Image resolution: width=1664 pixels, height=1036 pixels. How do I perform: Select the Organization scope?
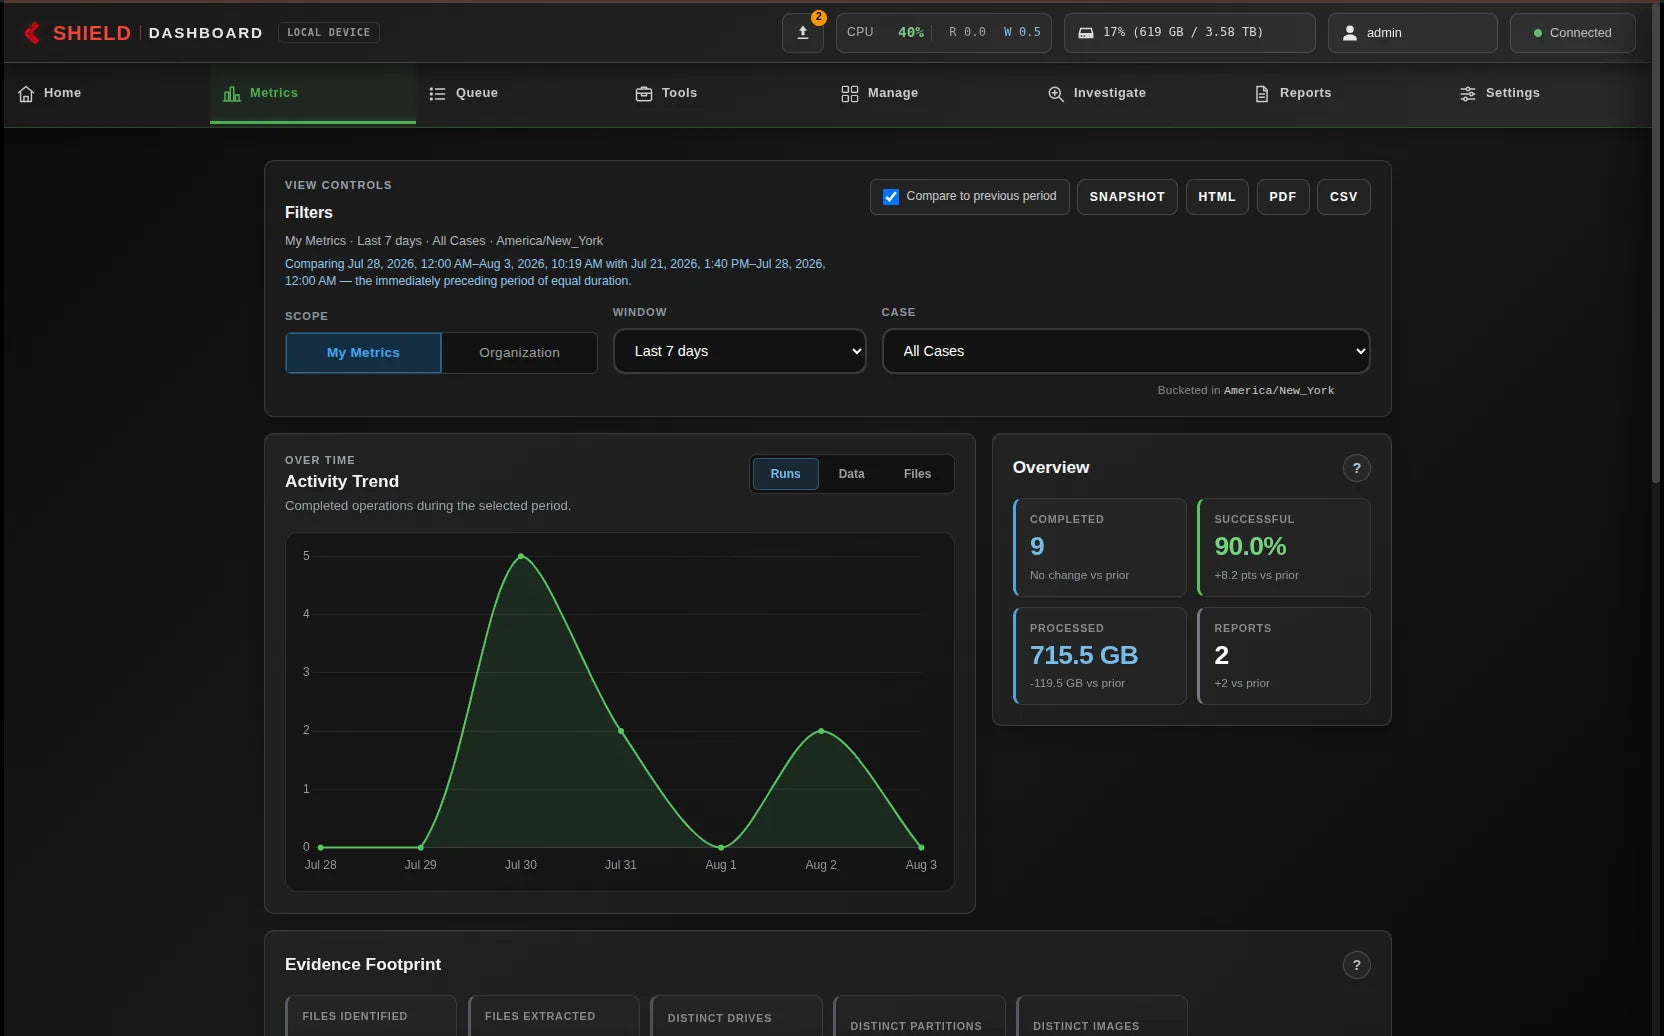coord(519,353)
